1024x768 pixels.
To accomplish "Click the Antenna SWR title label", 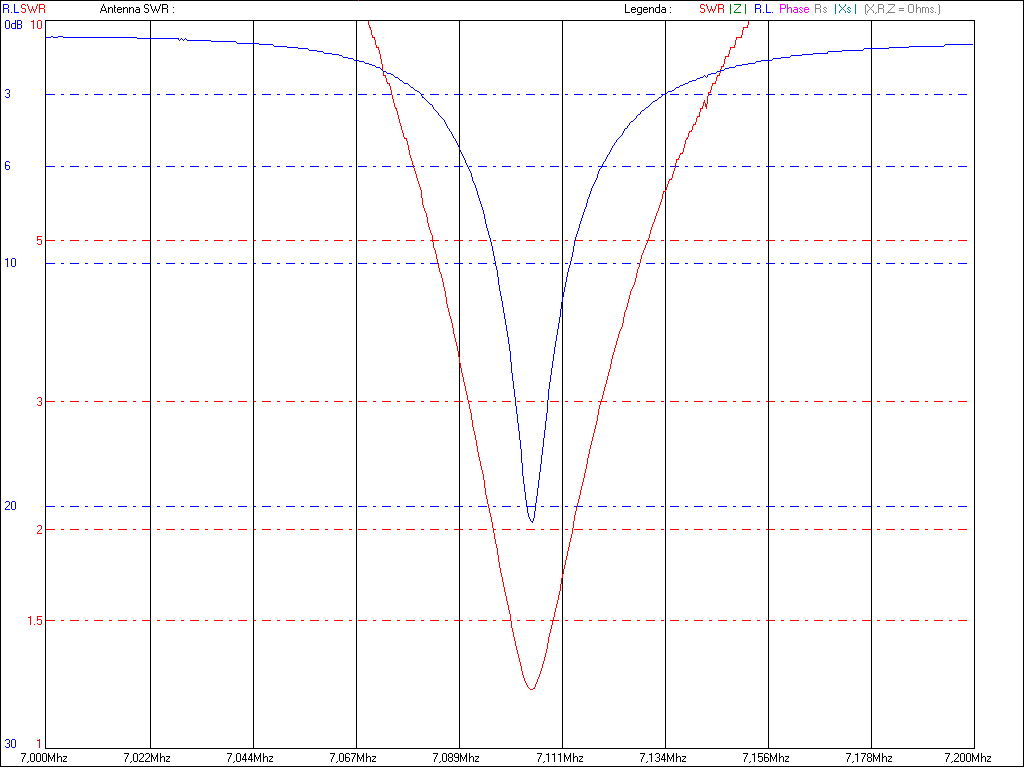I will [x=137, y=9].
